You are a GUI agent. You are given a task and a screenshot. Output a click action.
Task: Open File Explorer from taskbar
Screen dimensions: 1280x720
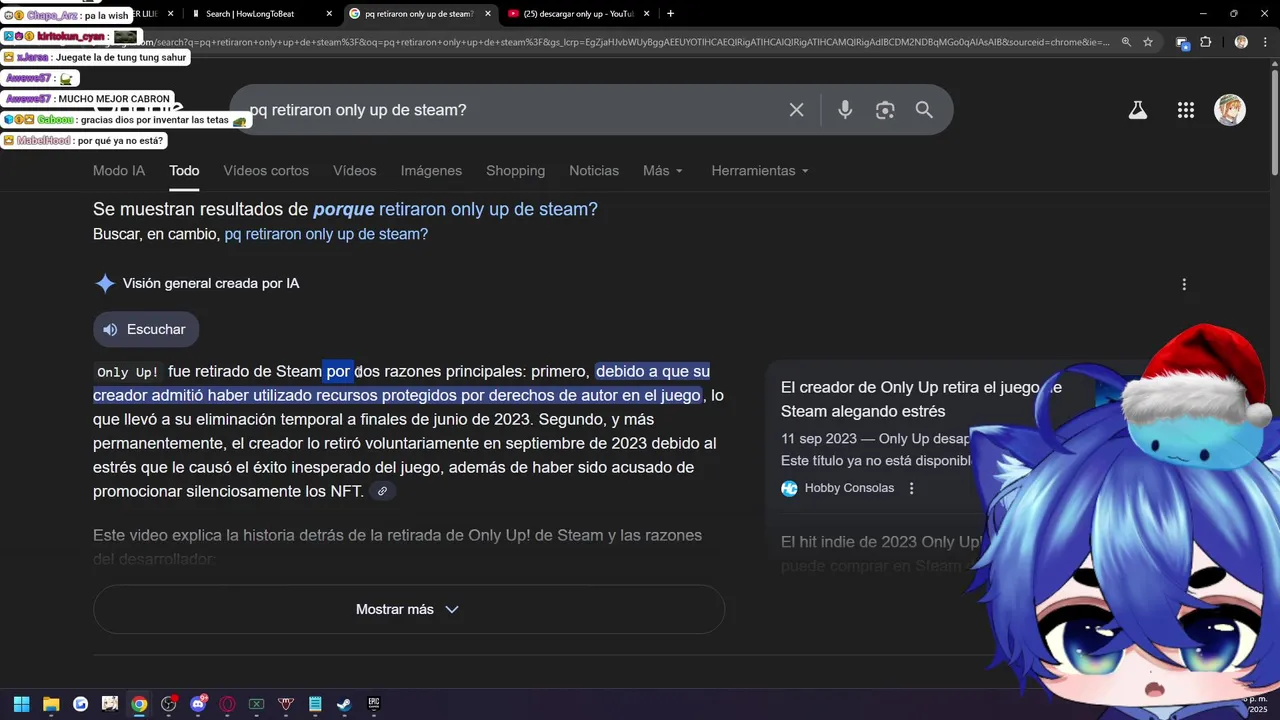51,704
